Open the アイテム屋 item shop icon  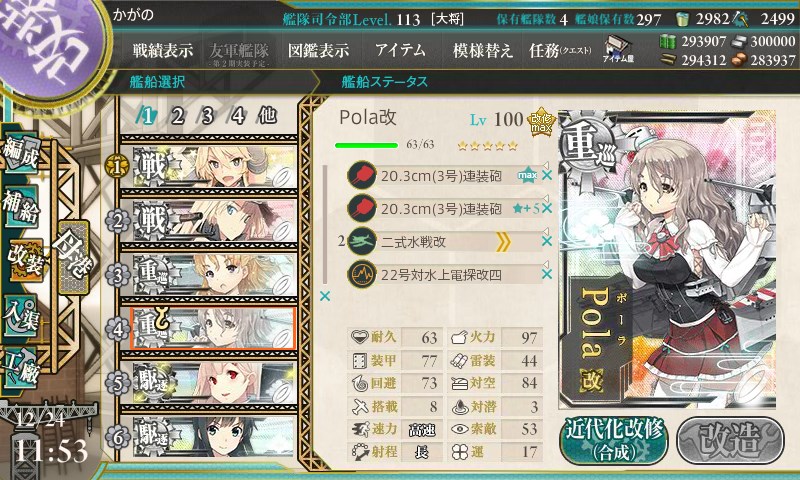pyautogui.click(x=618, y=49)
